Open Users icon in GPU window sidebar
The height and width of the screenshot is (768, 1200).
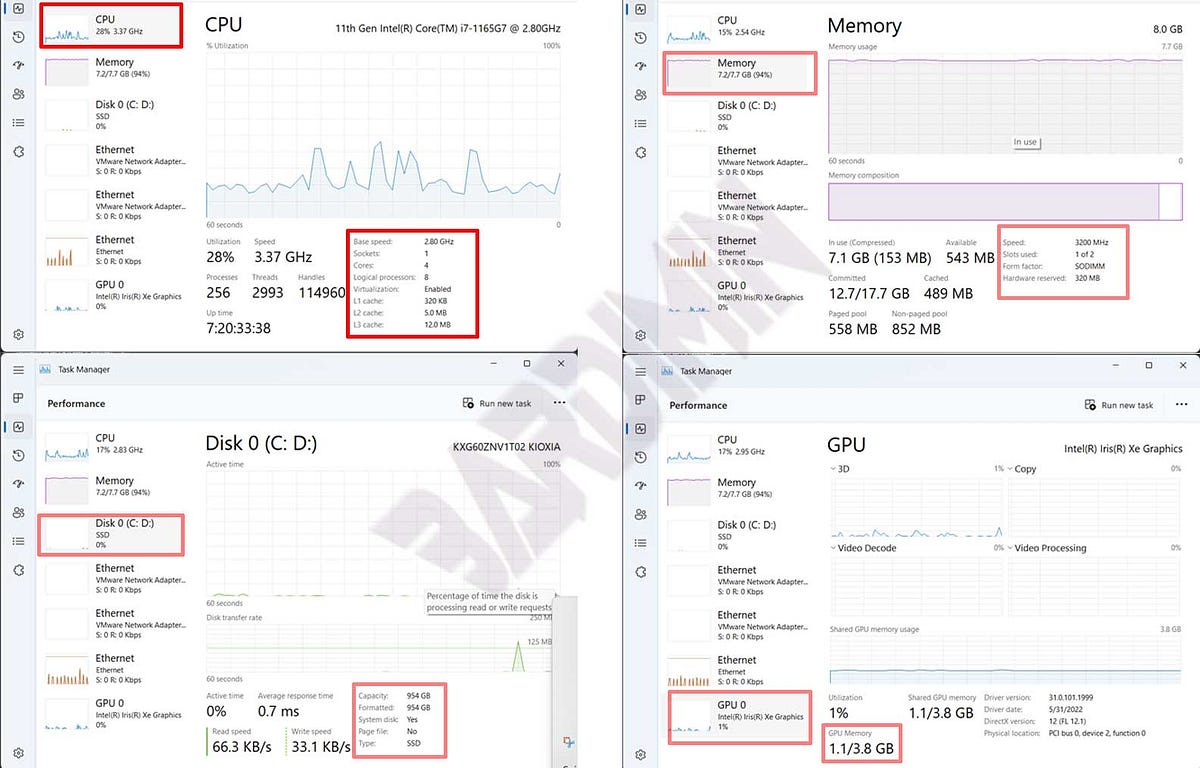click(640, 514)
